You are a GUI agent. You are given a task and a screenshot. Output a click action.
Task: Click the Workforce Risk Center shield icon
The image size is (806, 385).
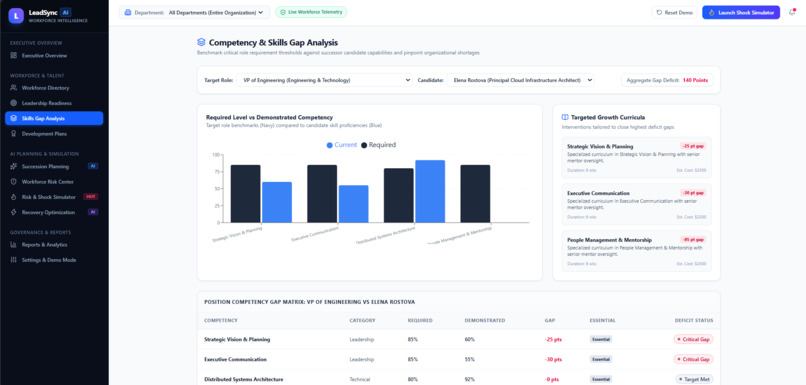coord(13,182)
